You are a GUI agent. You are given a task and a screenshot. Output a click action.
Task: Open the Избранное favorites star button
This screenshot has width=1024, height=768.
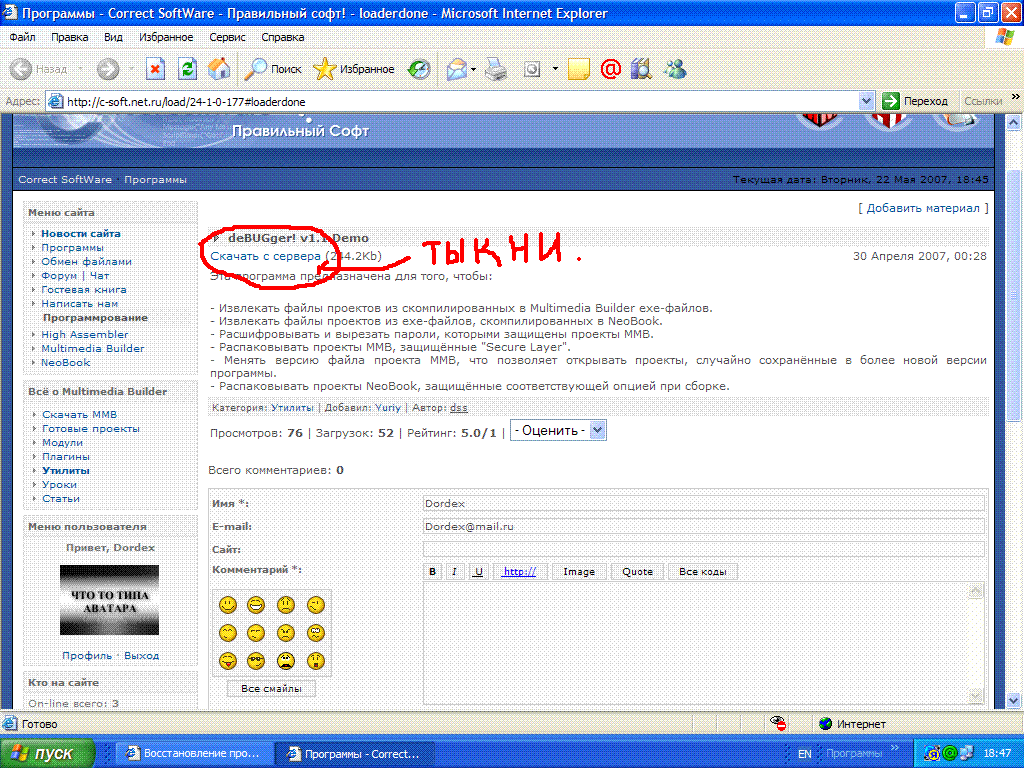click(x=353, y=69)
